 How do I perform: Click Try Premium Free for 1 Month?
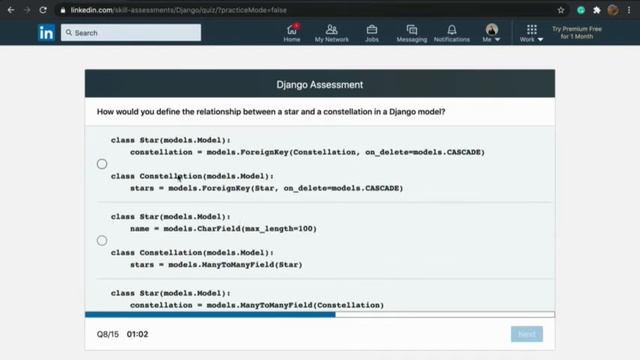[x=577, y=33]
